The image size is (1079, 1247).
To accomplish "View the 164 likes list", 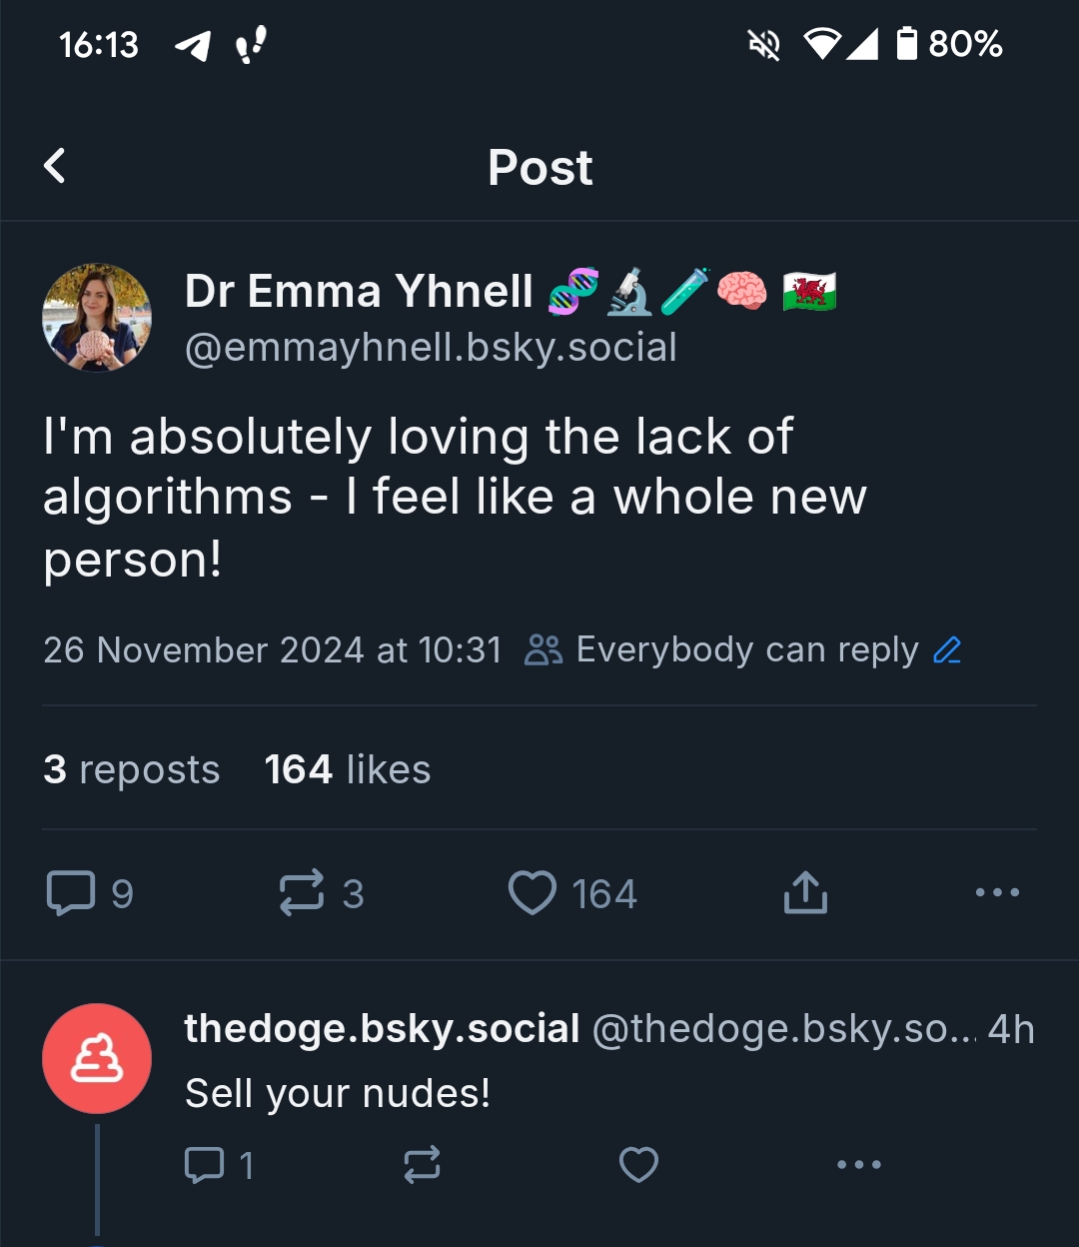I will coord(347,770).
